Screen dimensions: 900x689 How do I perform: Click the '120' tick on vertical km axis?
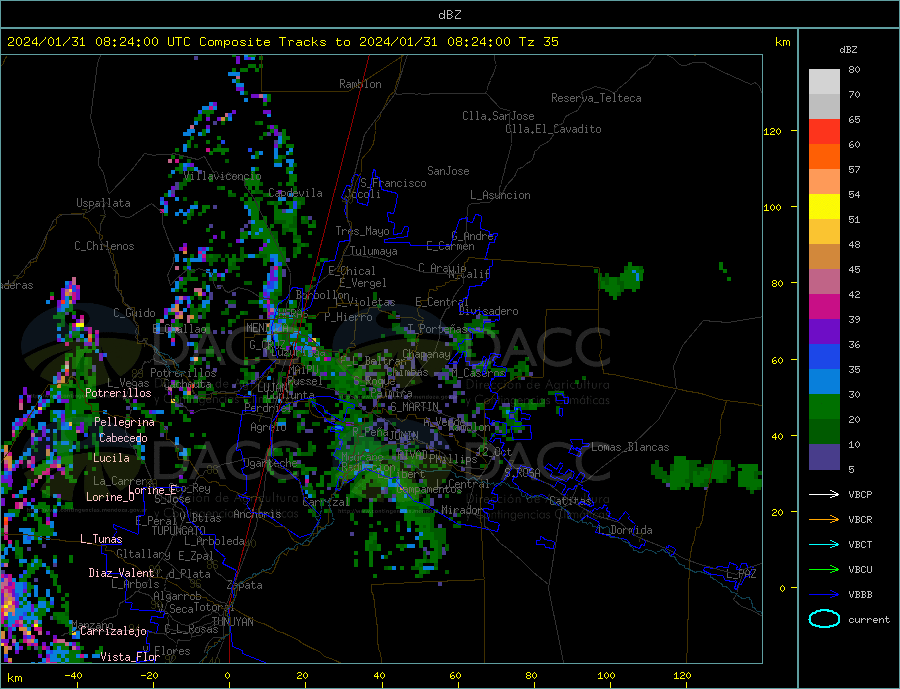[x=772, y=131]
